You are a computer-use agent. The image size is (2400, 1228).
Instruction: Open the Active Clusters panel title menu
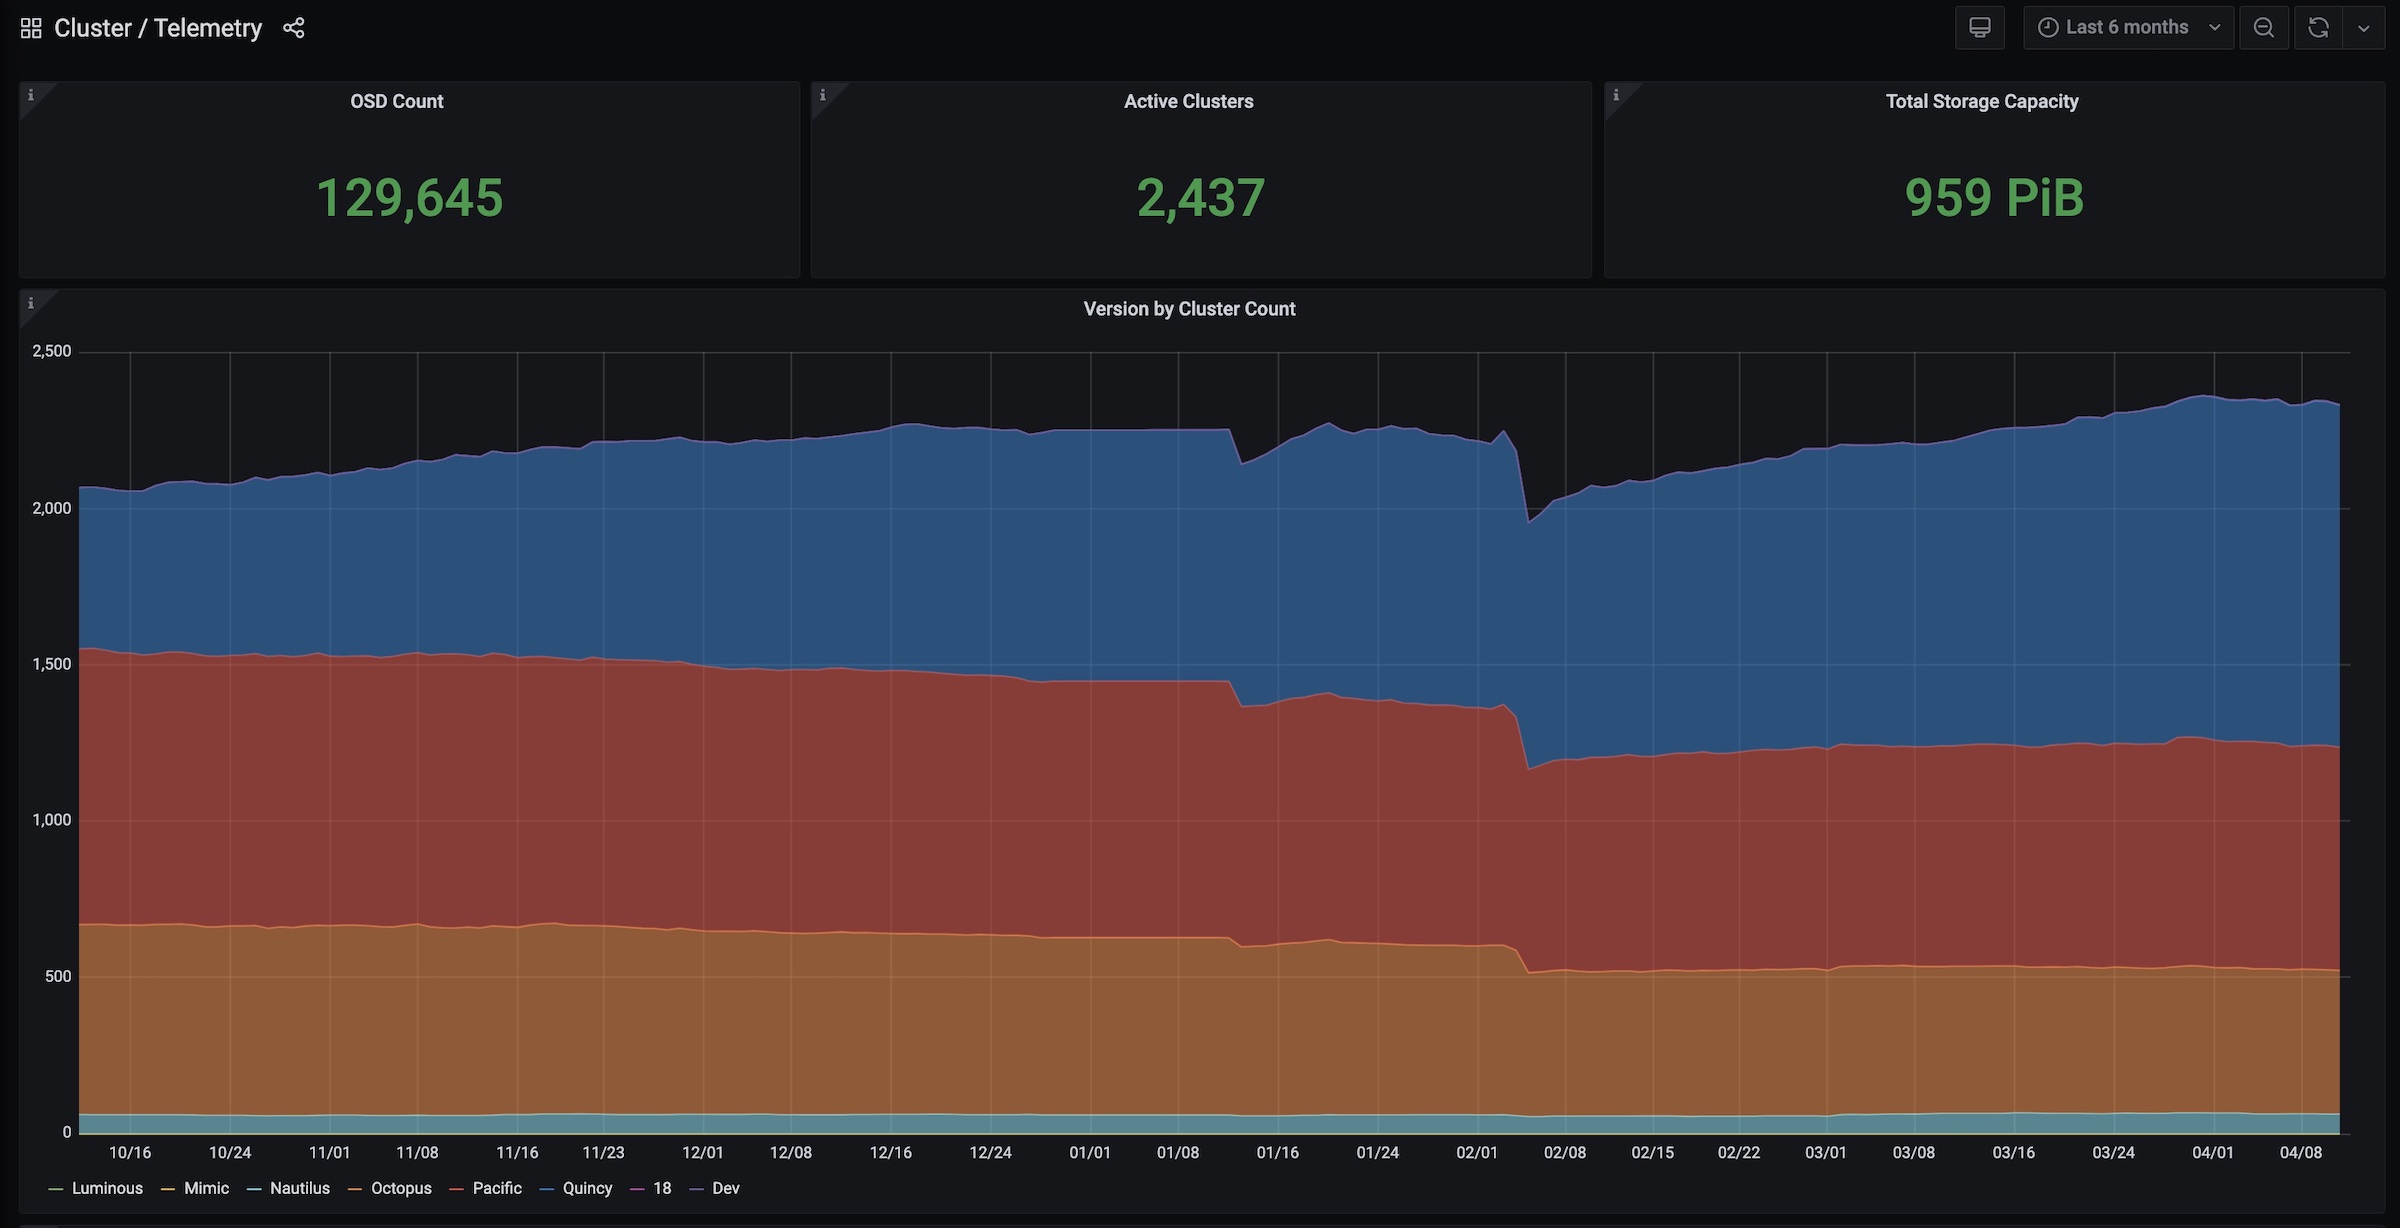tap(1188, 101)
